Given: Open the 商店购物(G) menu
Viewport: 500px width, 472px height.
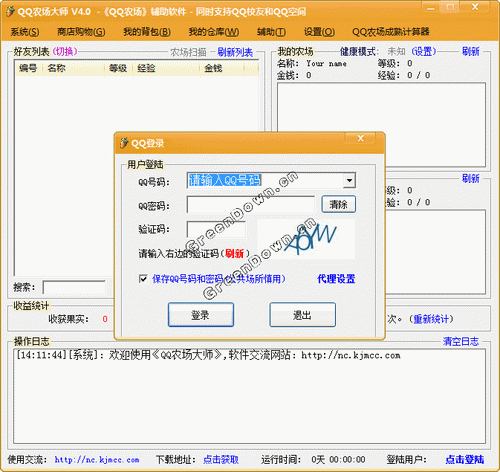Looking at the screenshot, I should coord(81,32).
